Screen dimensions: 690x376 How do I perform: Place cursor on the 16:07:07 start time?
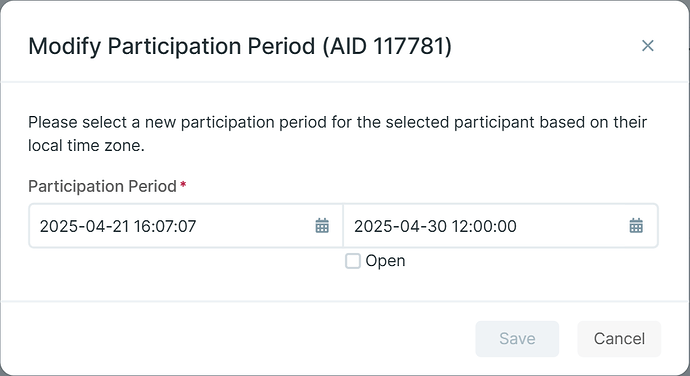click(x=165, y=226)
